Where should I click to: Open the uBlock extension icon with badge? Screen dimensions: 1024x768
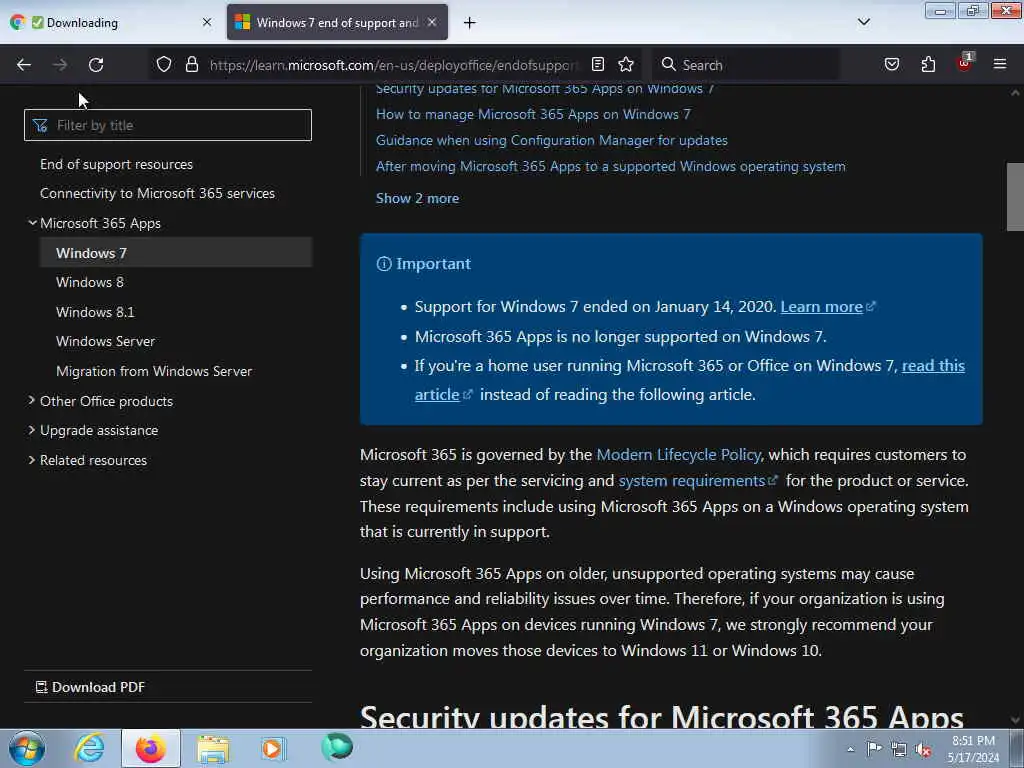(x=965, y=63)
